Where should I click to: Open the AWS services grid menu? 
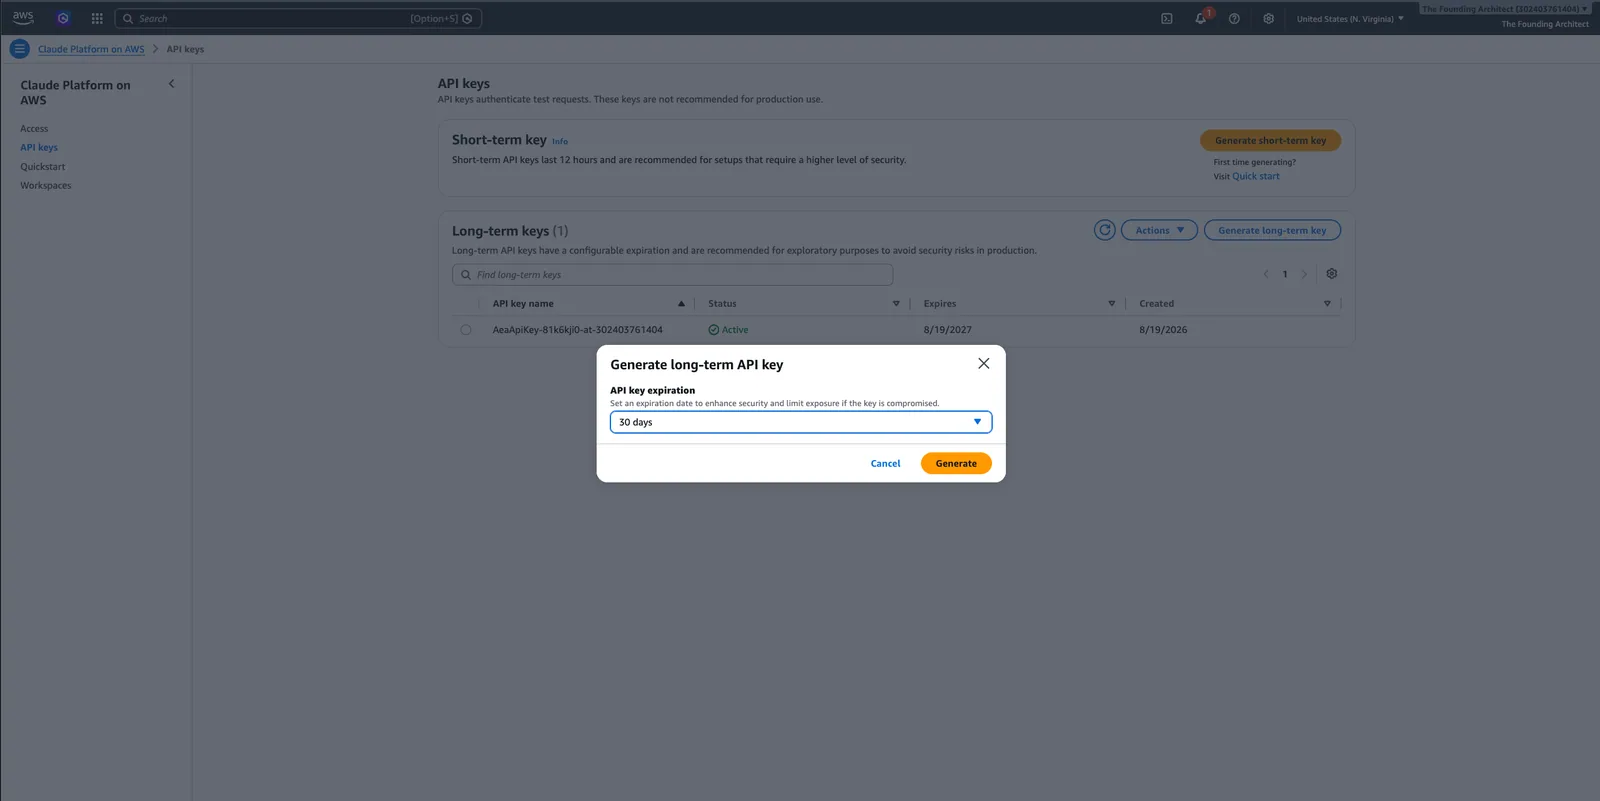[97, 18]
